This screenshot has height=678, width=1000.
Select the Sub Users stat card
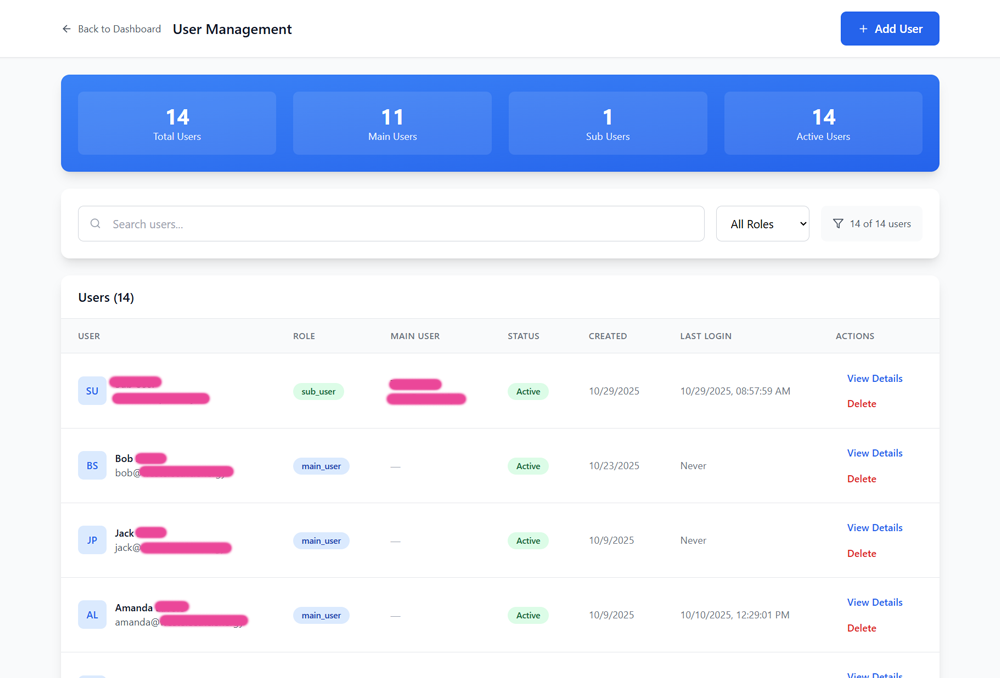tap(607, 123)
